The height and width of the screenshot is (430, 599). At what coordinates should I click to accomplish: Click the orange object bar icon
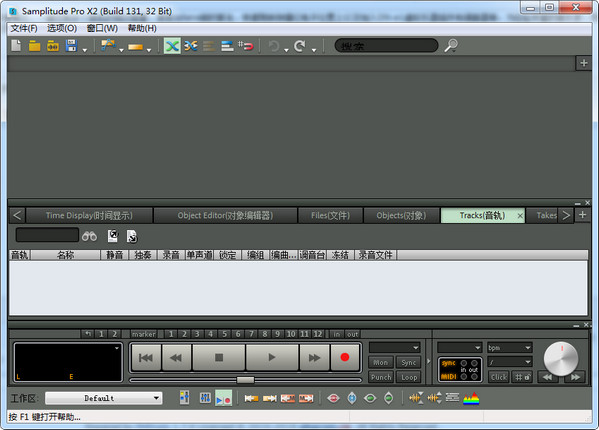coord(136,47)
